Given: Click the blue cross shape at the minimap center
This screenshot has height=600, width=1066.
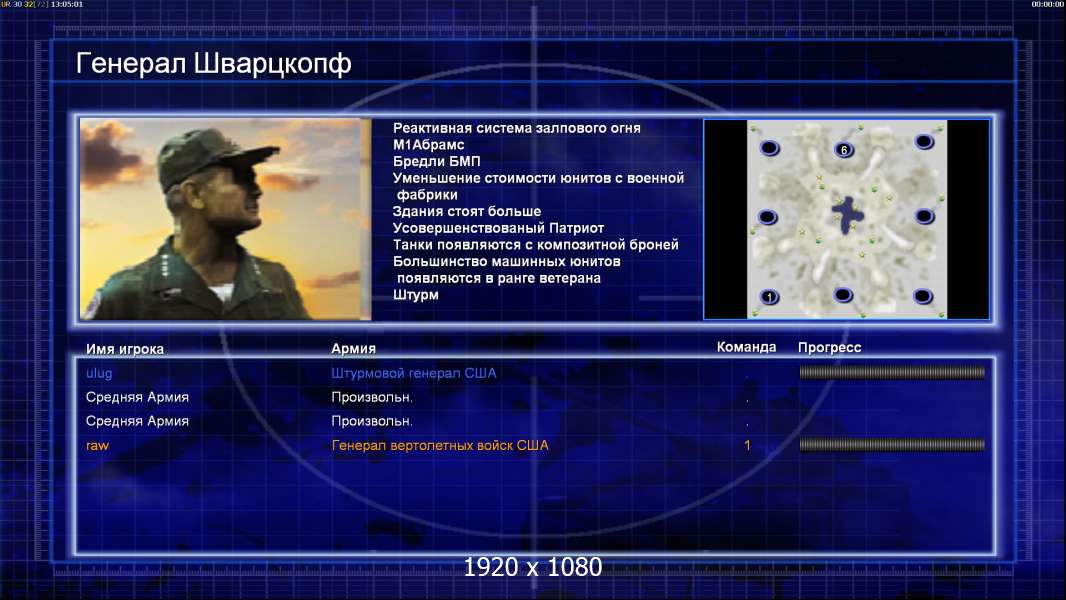Looking at the screenshot, I should coord(848,215).
